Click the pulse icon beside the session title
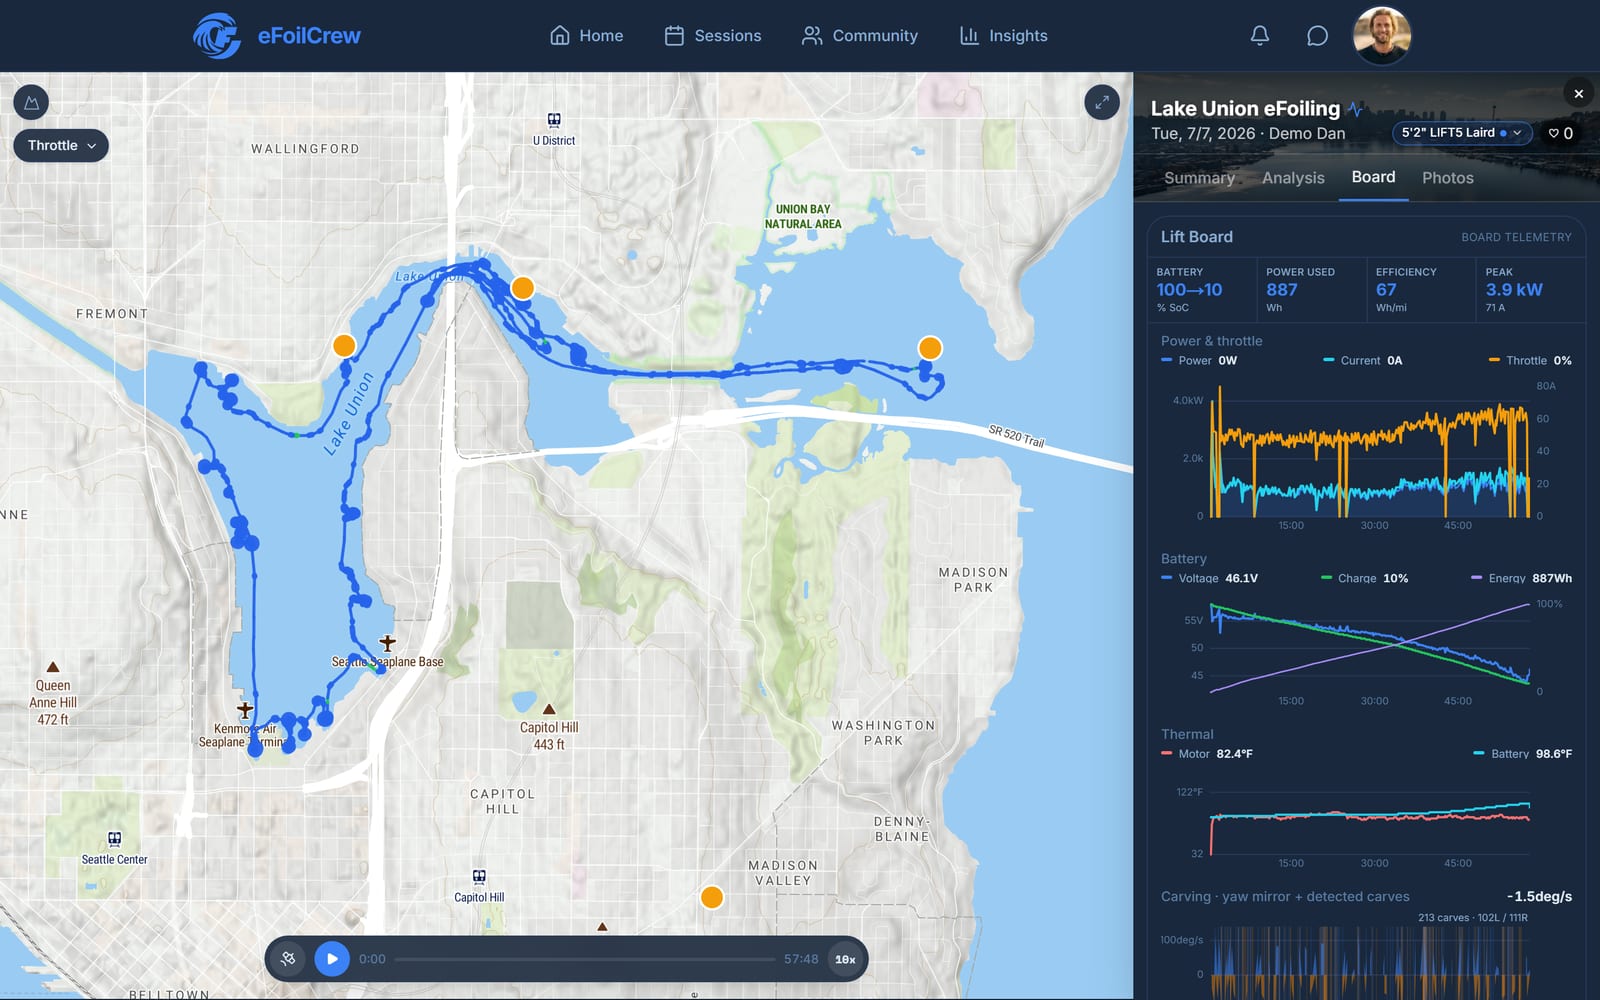Viewport: 1600px width, 1000px height. 1355,109
